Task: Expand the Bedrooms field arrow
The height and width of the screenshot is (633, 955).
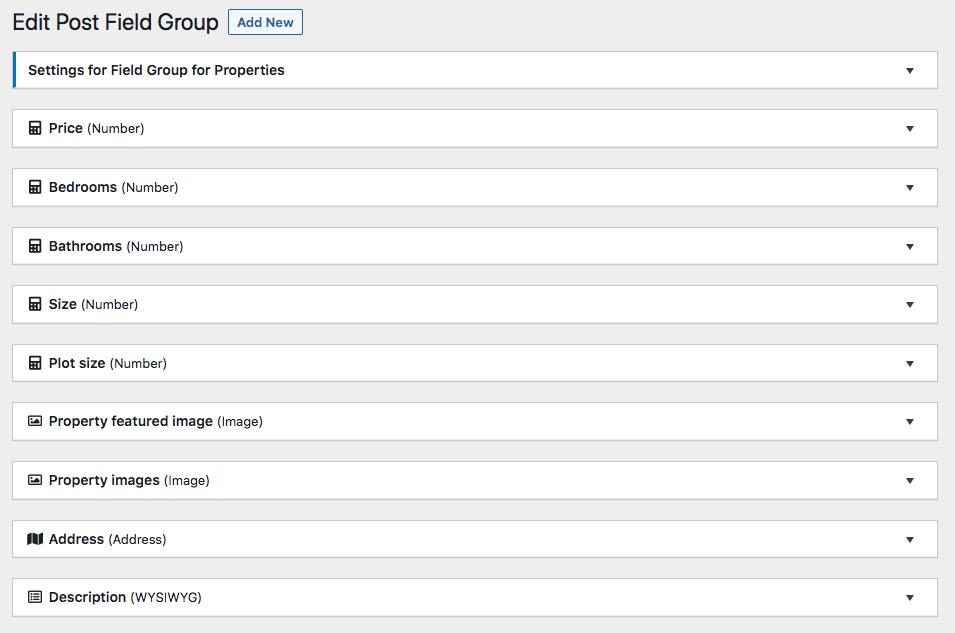Action: tap(909, 187)
